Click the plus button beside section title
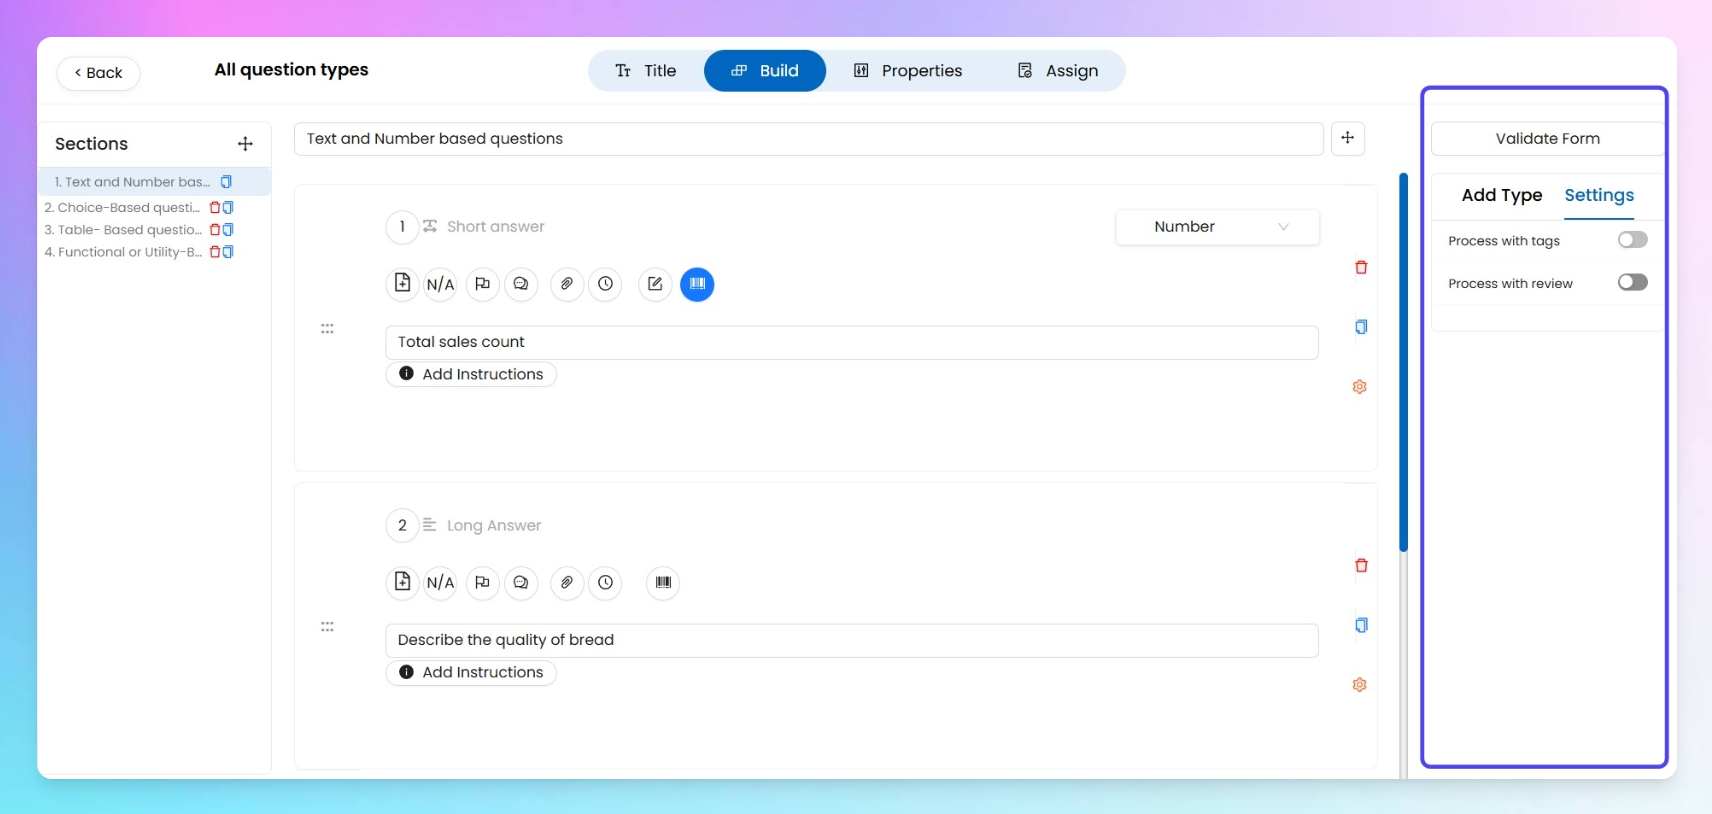The image size is (1712, 814). (x=1348, y=138)
